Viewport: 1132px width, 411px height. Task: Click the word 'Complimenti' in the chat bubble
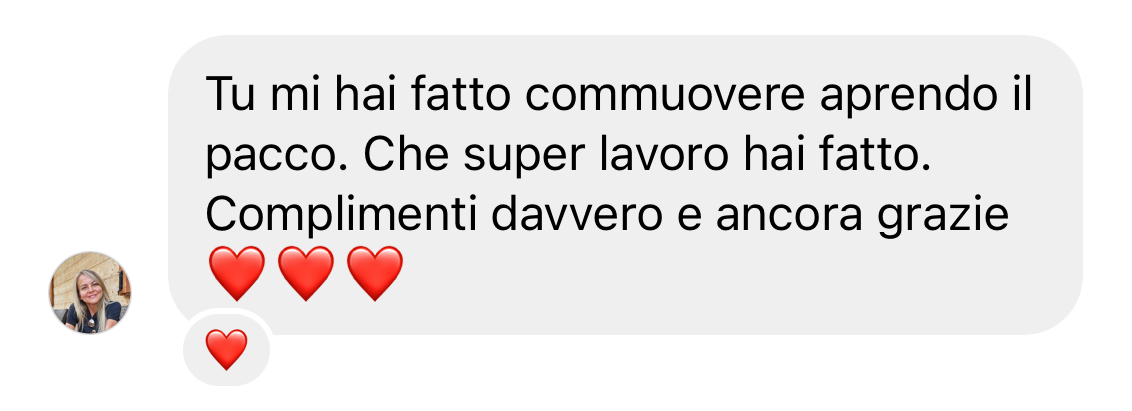pos(341,216)
